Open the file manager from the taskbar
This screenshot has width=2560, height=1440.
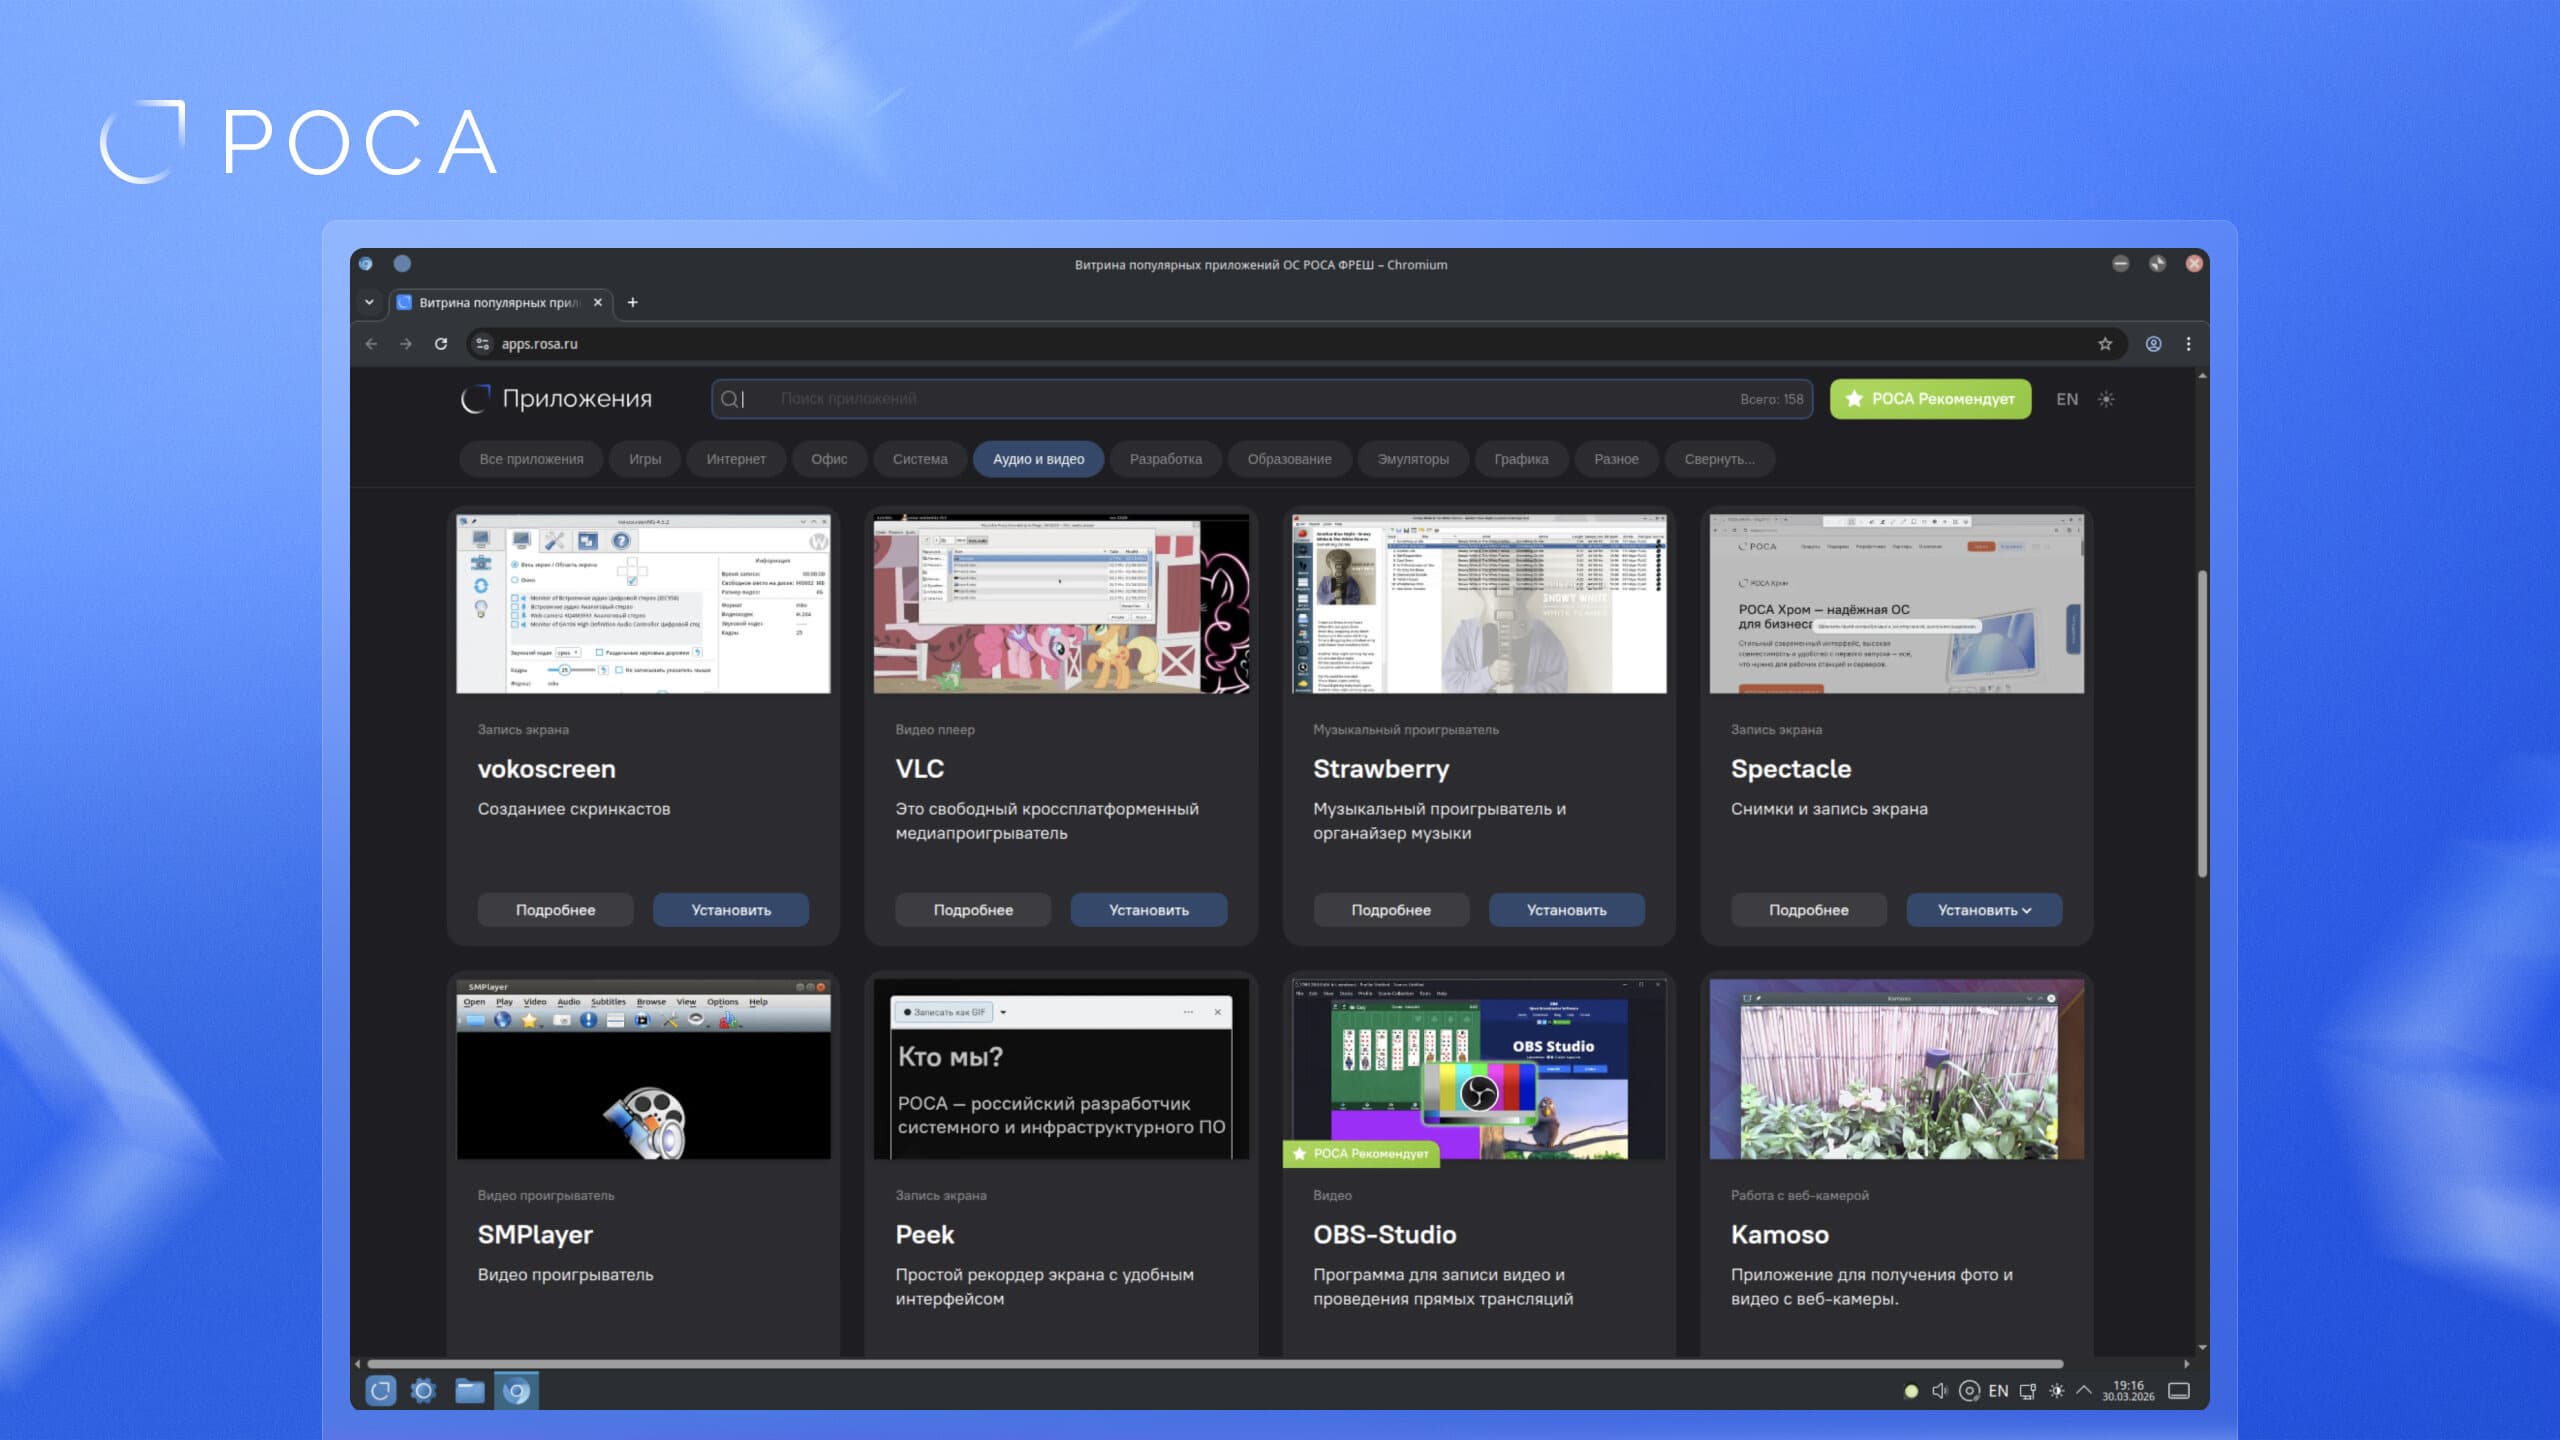(x=469, y=1391)
